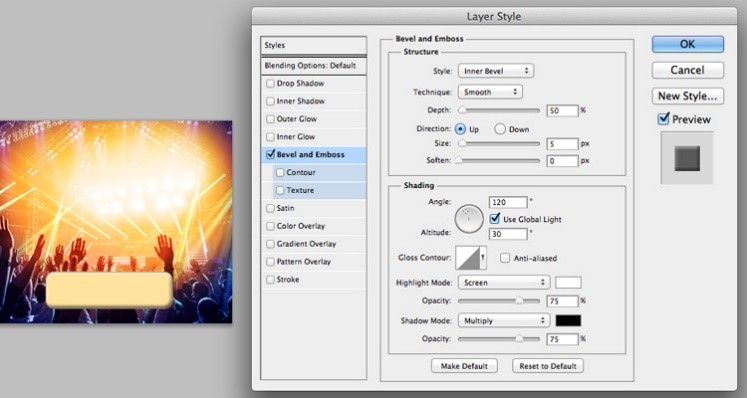Enable the Pattern Overlay checkbox
The width and height of the screenshot is (747, 398).
pos(270,262)
